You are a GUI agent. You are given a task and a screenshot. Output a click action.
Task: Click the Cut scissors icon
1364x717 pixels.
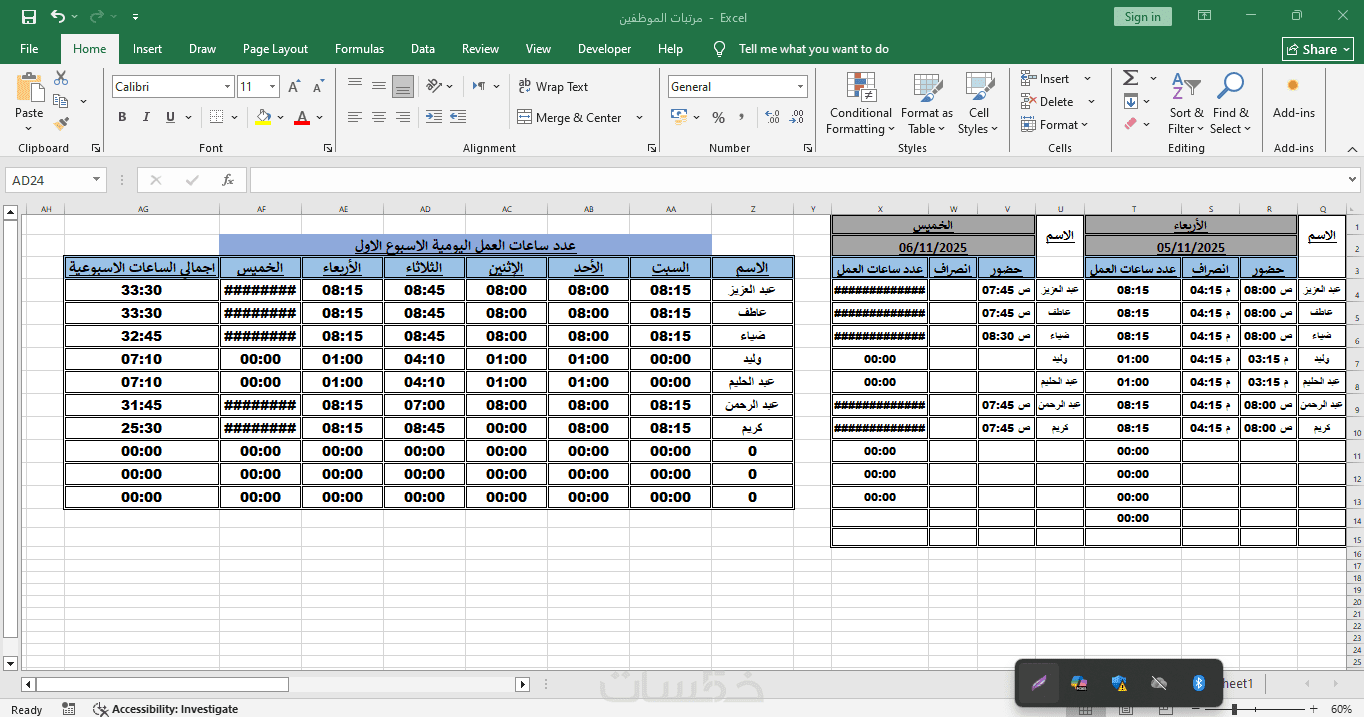61,78
